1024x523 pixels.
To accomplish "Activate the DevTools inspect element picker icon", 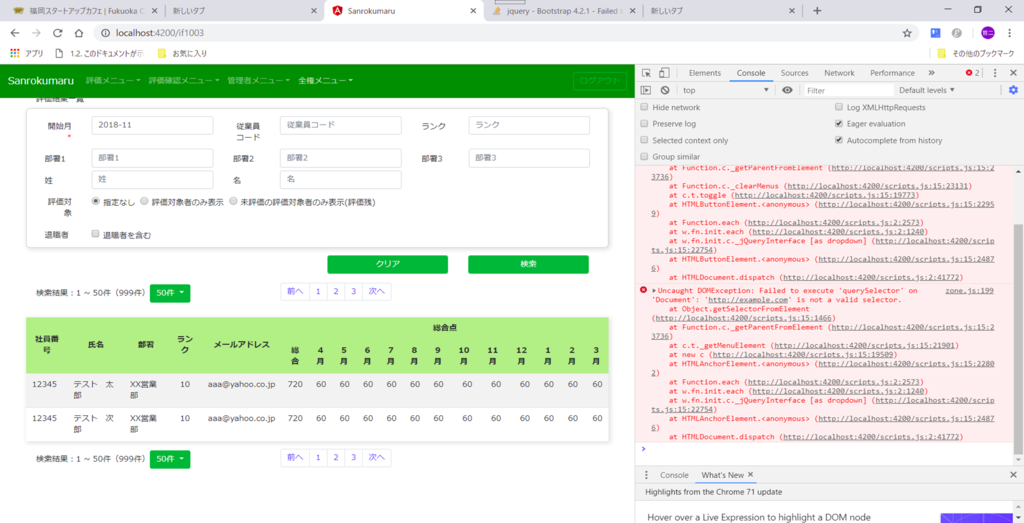I will [646, 73].
